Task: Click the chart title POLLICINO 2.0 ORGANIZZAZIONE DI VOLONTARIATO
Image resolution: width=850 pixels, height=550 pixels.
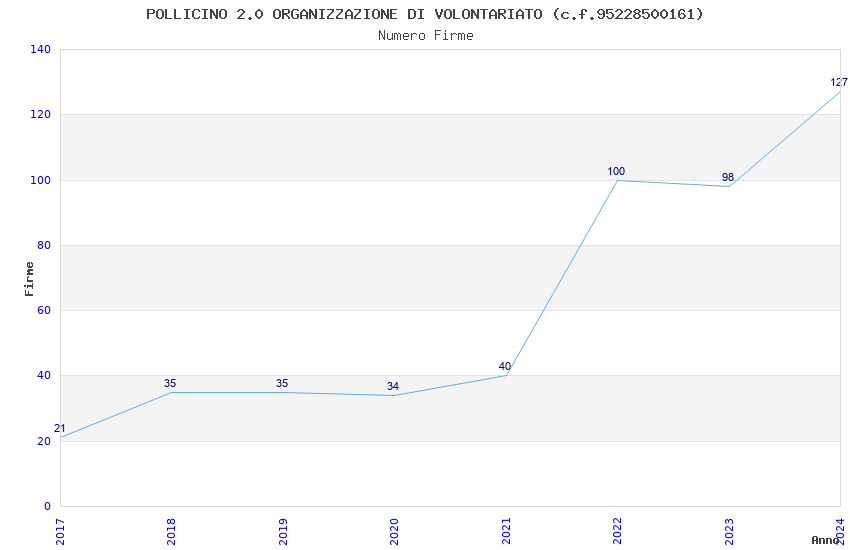Action: tap(425, 14)
